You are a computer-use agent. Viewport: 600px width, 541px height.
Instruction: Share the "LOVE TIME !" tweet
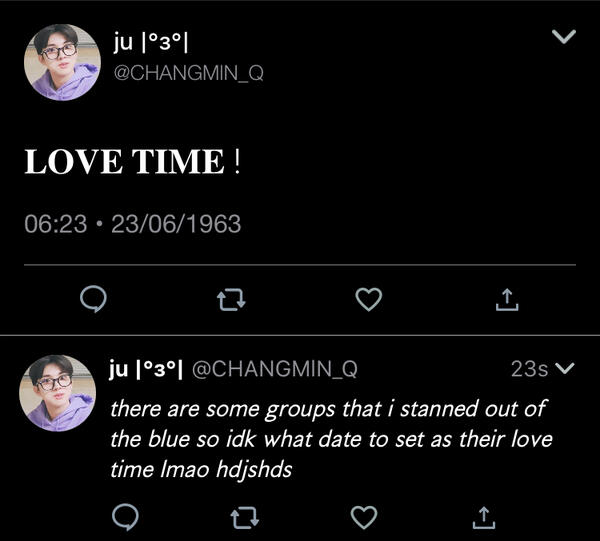[508, 299]
